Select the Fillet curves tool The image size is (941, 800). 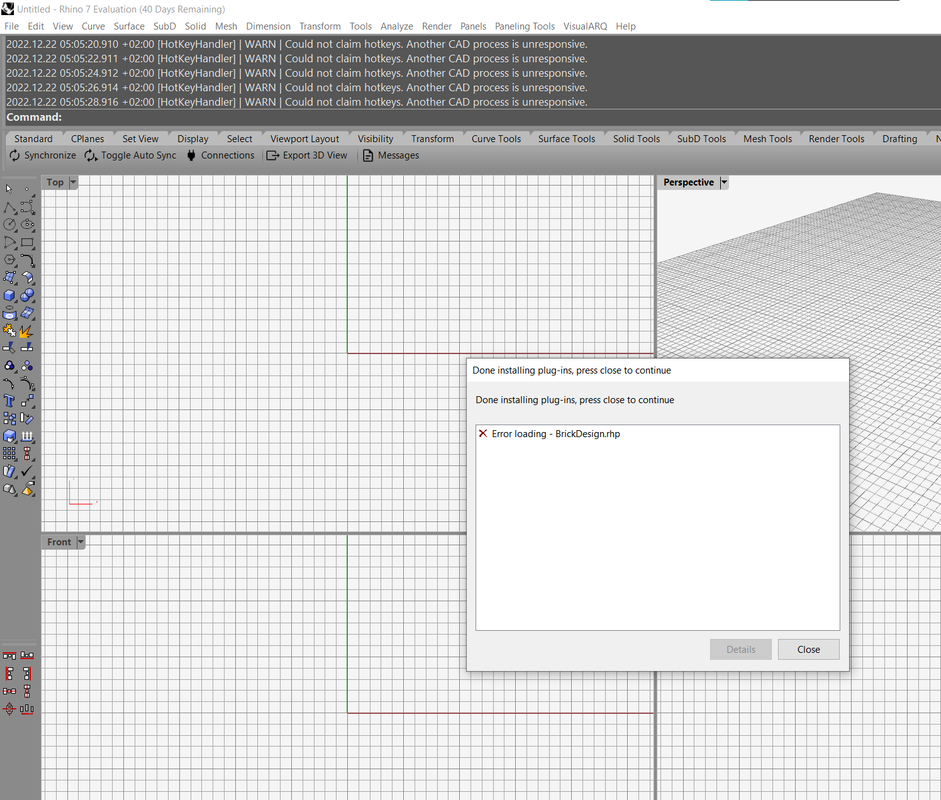(27, 260)
